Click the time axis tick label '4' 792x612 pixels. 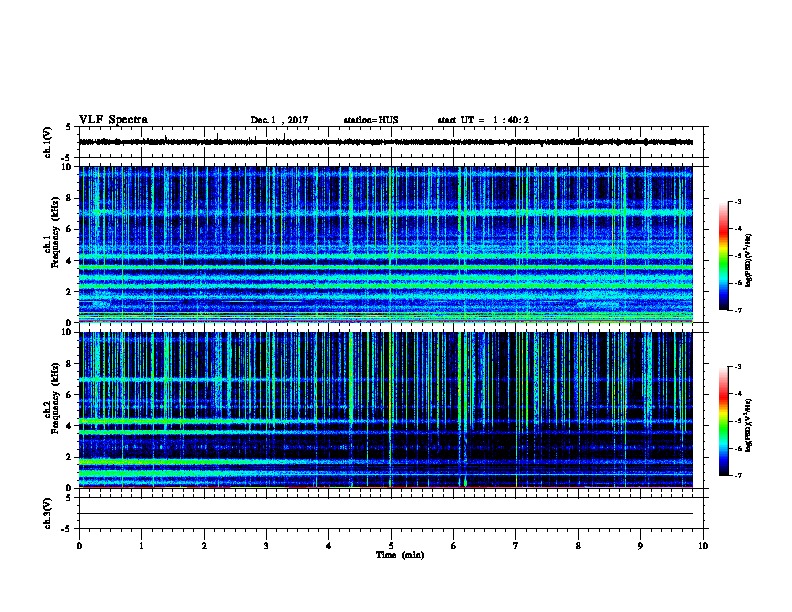click(329, 546)
